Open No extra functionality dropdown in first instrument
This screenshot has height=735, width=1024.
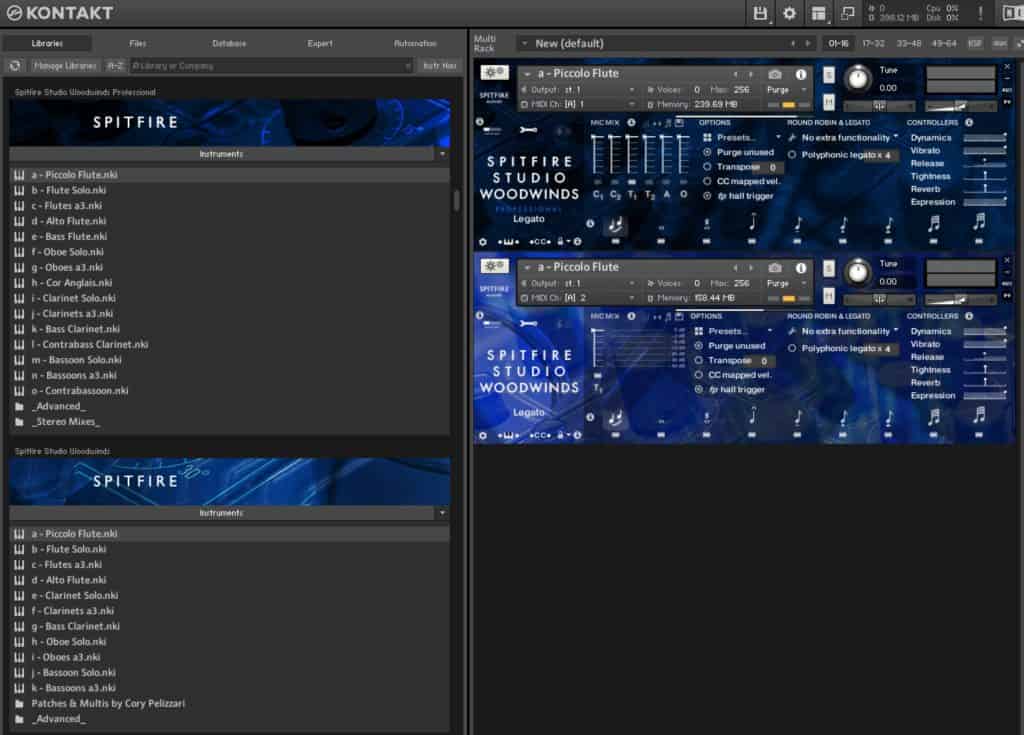850,138
